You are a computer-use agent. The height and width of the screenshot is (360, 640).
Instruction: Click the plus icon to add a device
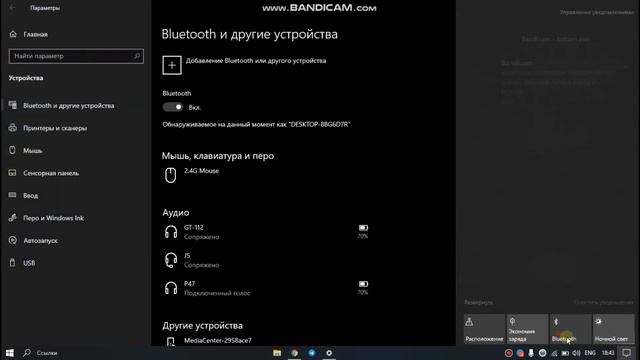pos(172,65)
